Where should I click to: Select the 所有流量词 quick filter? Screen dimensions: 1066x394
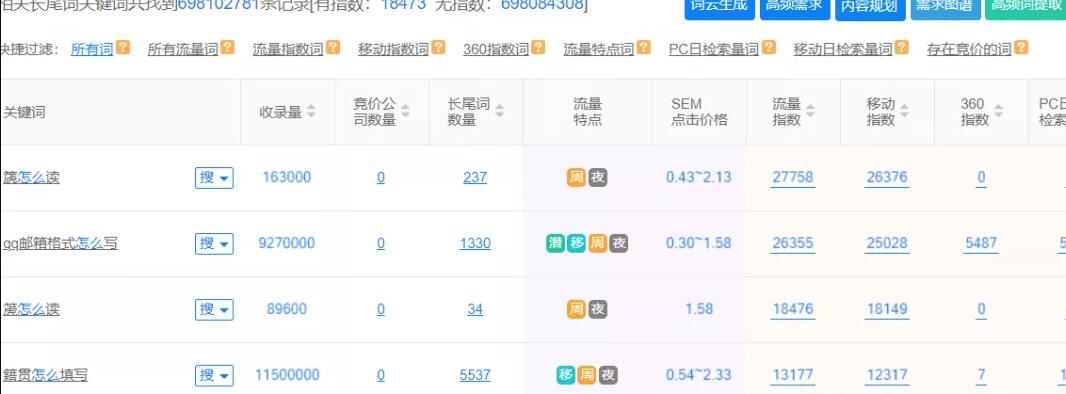[x=183, y=49]
